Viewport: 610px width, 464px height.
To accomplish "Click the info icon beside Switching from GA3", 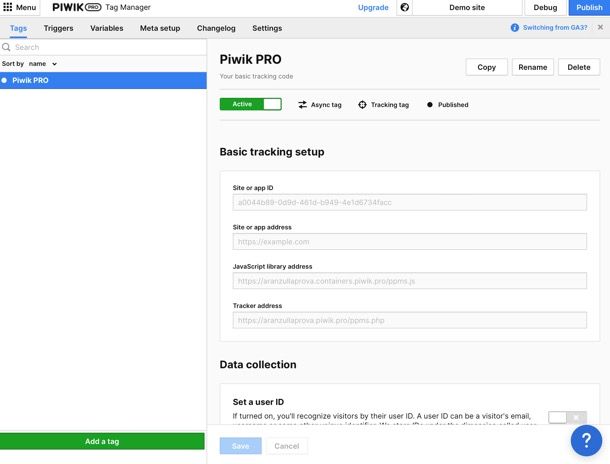I will click(514, 28).
